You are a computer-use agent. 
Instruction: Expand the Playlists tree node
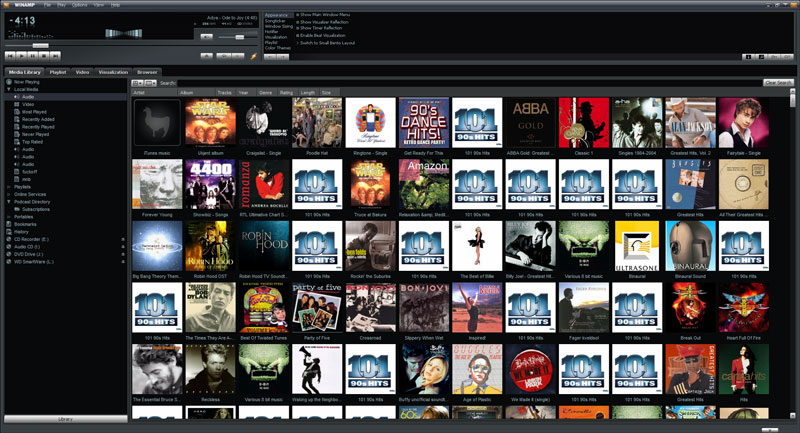(x=9, y=187)
